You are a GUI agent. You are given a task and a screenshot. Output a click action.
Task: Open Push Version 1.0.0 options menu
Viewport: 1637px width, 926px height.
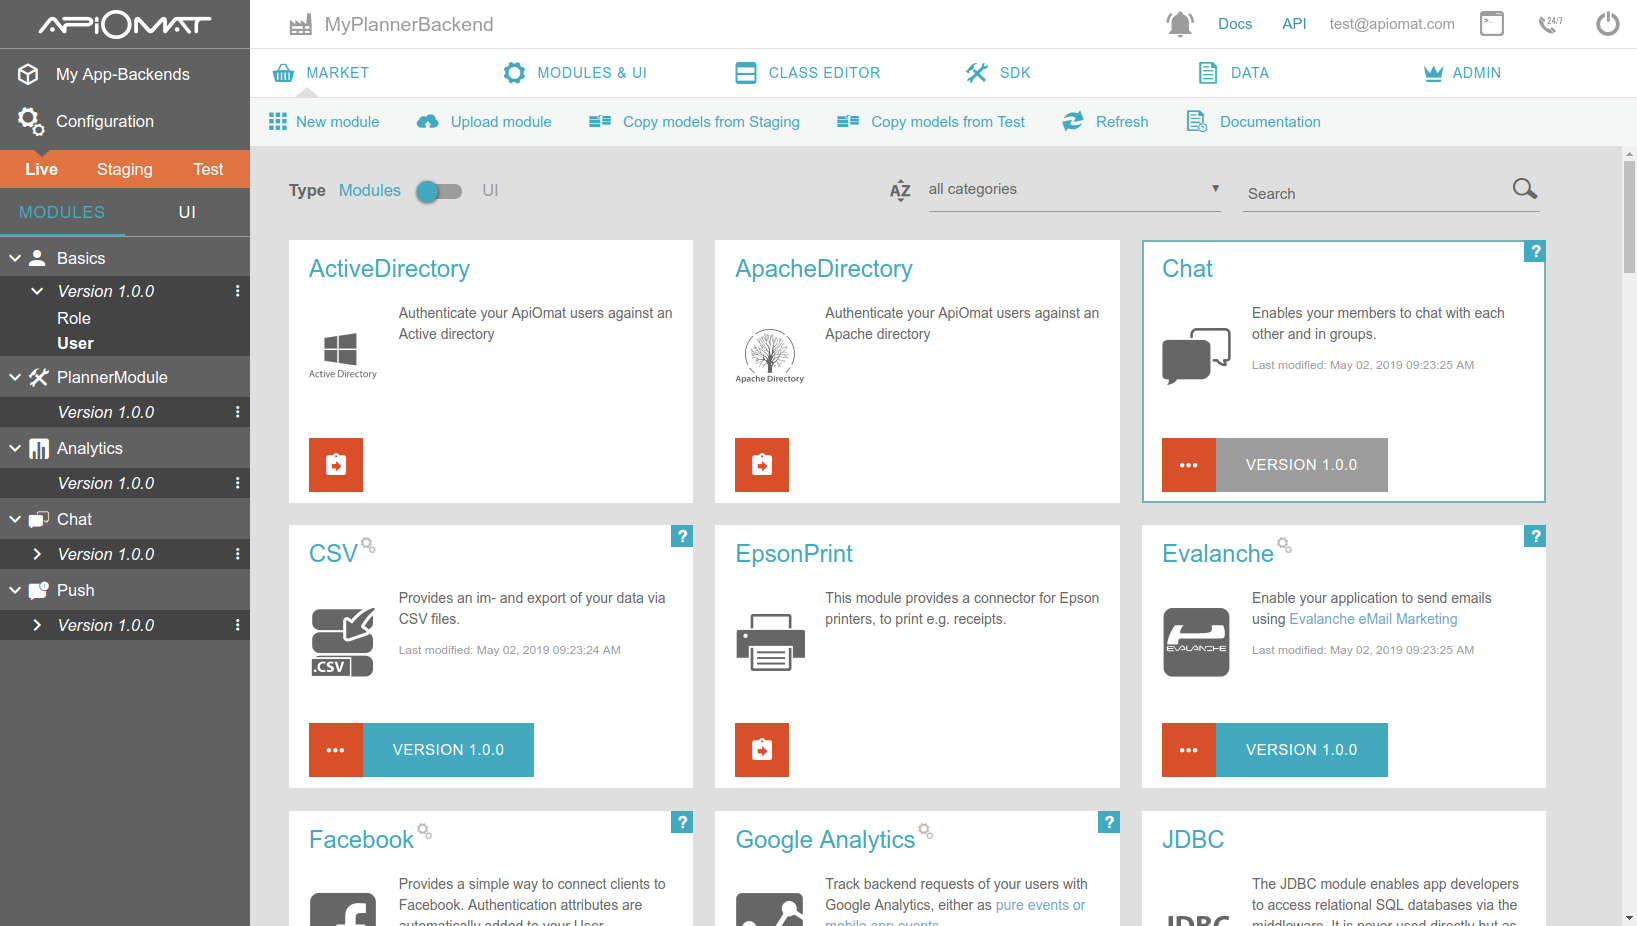tap(237, 625)
